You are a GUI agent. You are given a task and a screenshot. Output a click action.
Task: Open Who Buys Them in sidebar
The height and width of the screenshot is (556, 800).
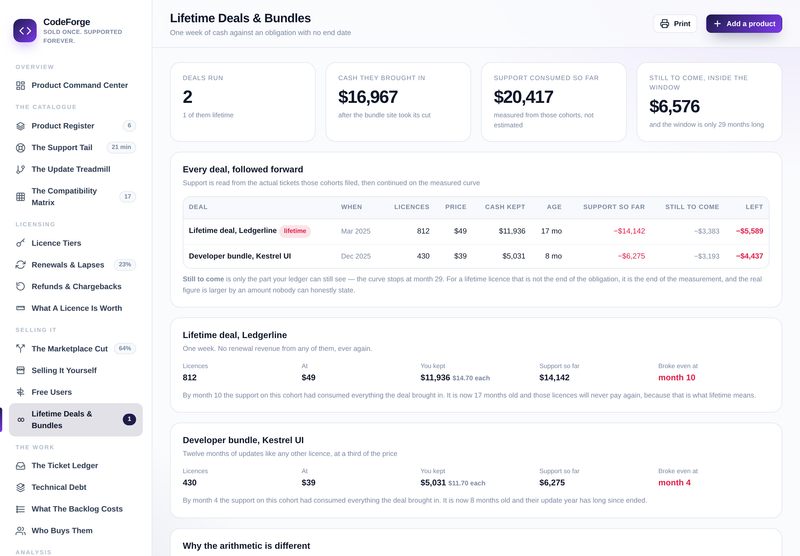[x=76, y=530]
